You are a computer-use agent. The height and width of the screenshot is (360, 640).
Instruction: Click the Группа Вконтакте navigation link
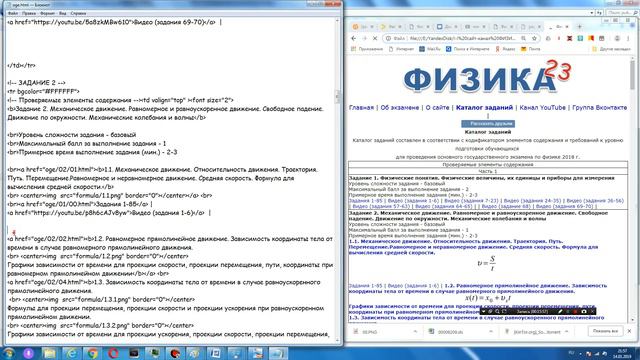599,108
